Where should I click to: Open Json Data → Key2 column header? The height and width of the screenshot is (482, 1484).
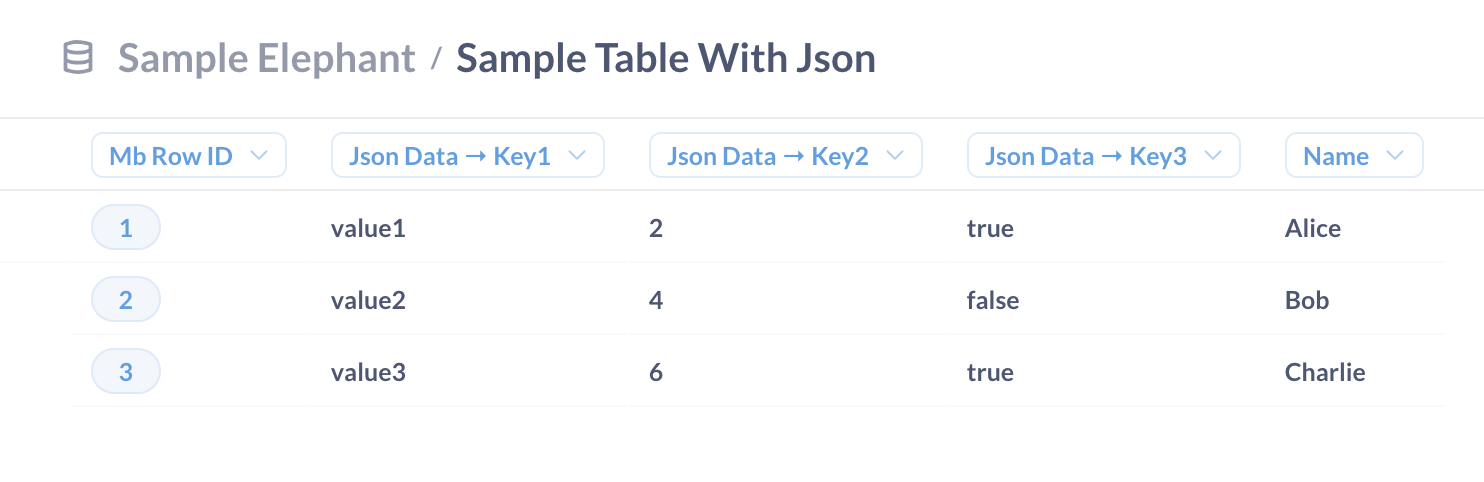(768, 156)
